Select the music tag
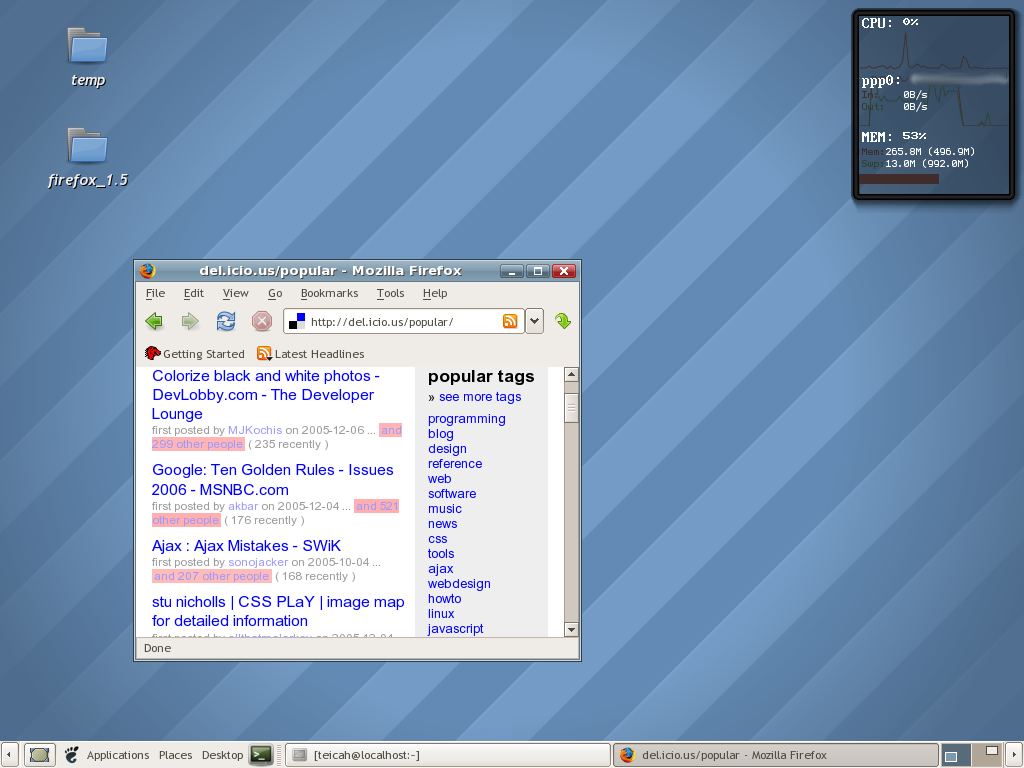This screenshot has width=1024, height=768. (x=445, y=509)
